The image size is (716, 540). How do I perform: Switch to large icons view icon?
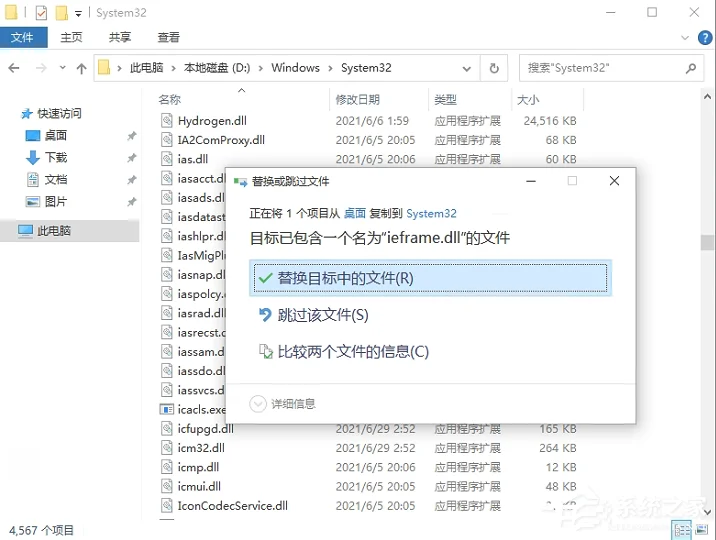point(701,530)
